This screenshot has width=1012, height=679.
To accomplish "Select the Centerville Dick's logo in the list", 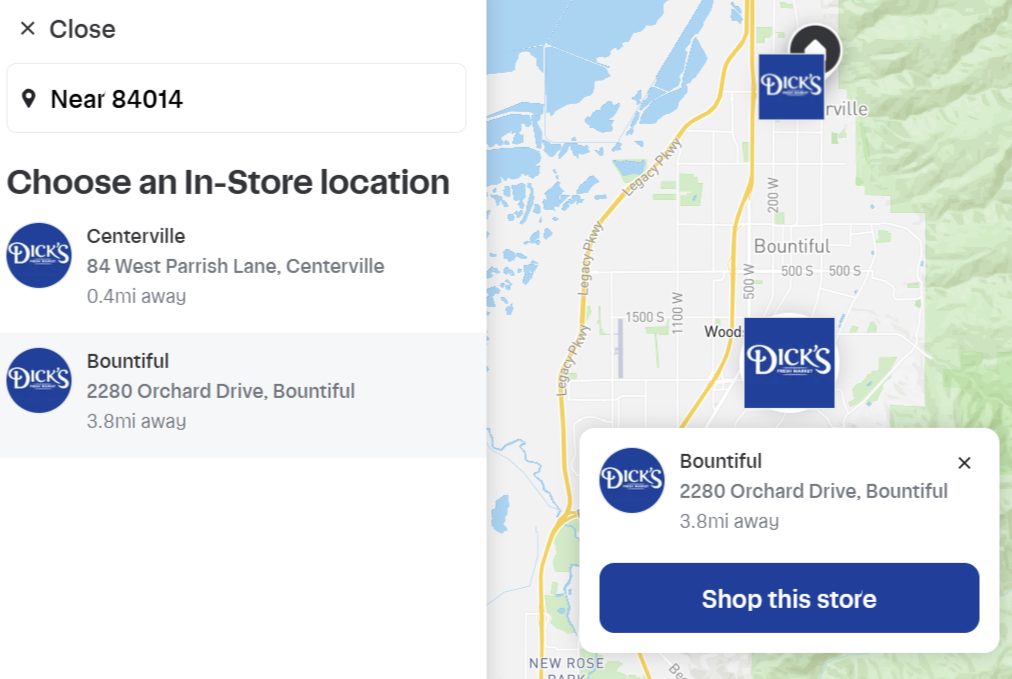I will (39, 255).
